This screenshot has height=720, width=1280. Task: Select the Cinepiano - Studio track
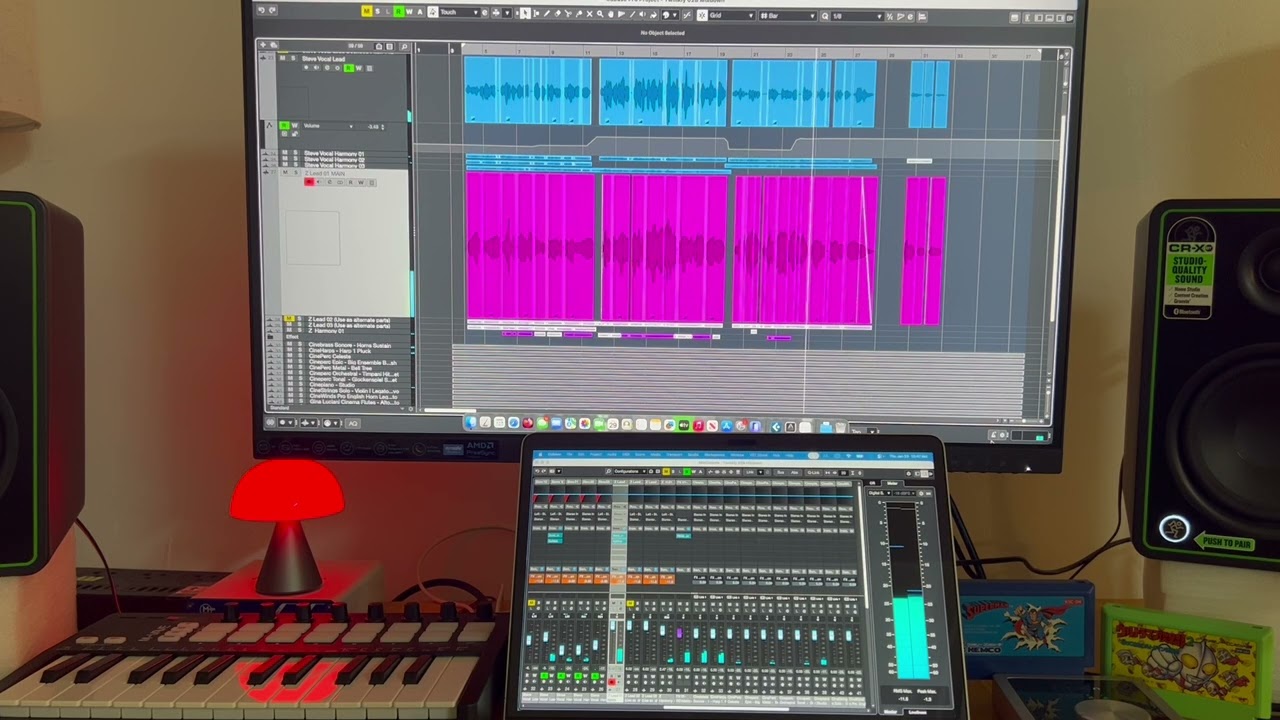point(332,385)
